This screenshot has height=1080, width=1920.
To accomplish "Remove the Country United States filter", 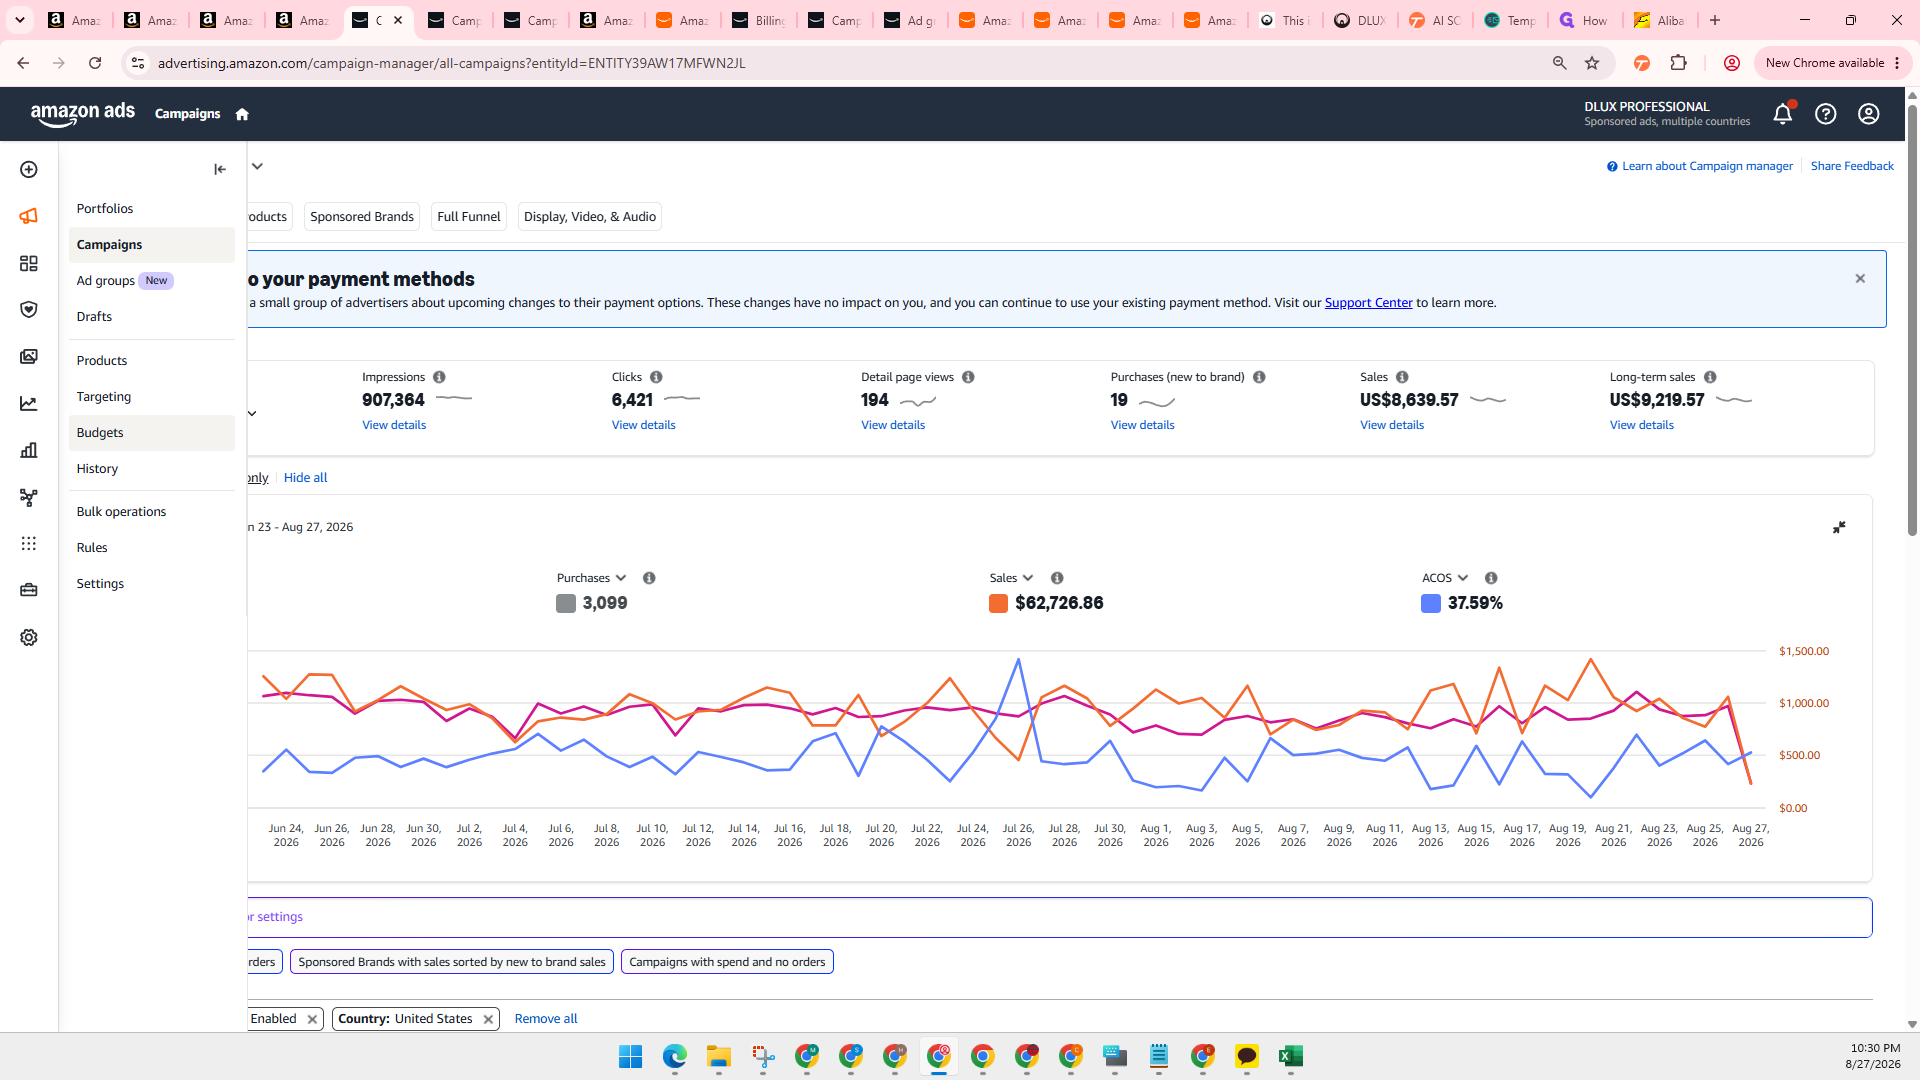I will [488, 1019].
